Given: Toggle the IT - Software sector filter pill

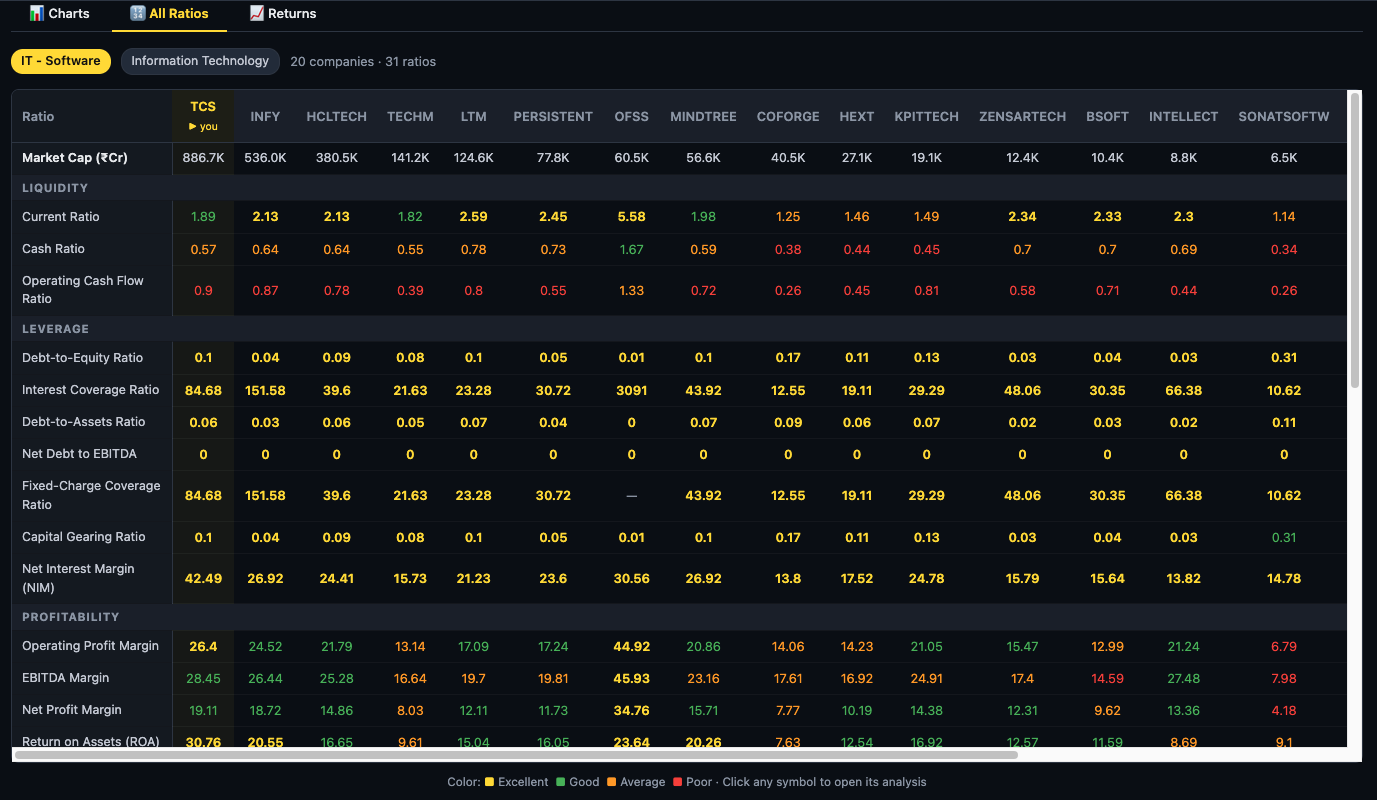Looking at the screenshot, I should [x=60, y=61].
